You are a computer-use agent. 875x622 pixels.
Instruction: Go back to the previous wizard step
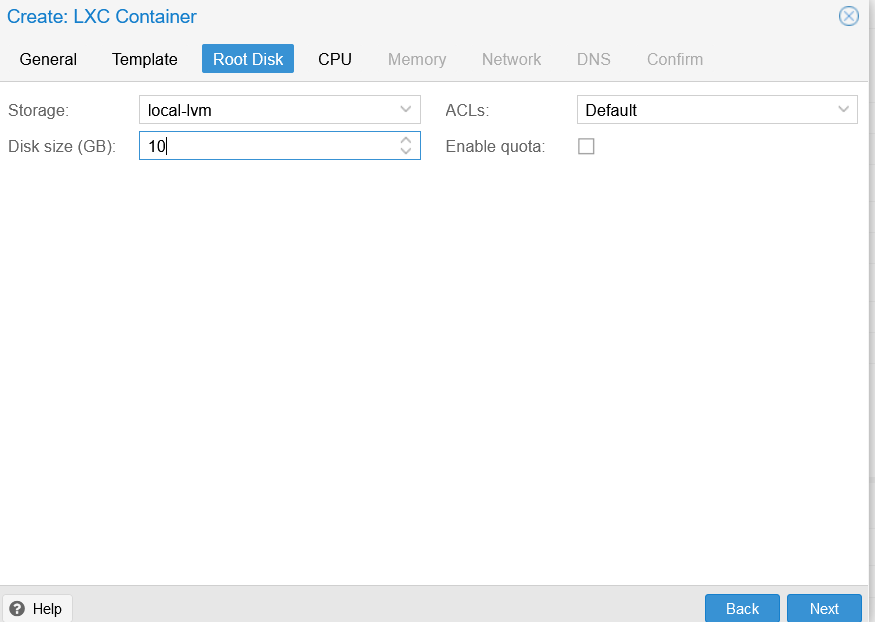742,608
